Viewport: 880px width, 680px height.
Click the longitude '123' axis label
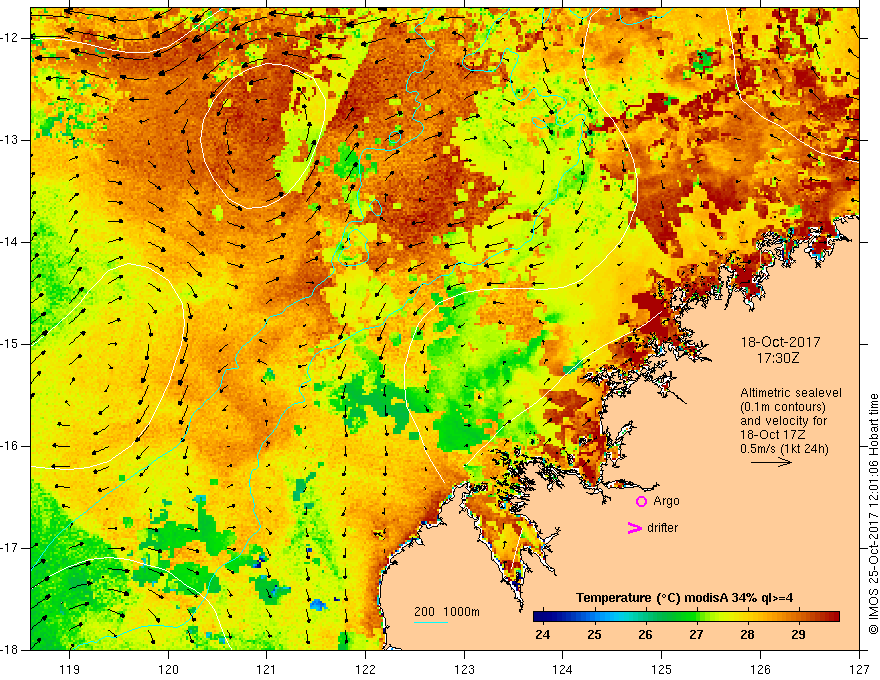tap(464, 669)
